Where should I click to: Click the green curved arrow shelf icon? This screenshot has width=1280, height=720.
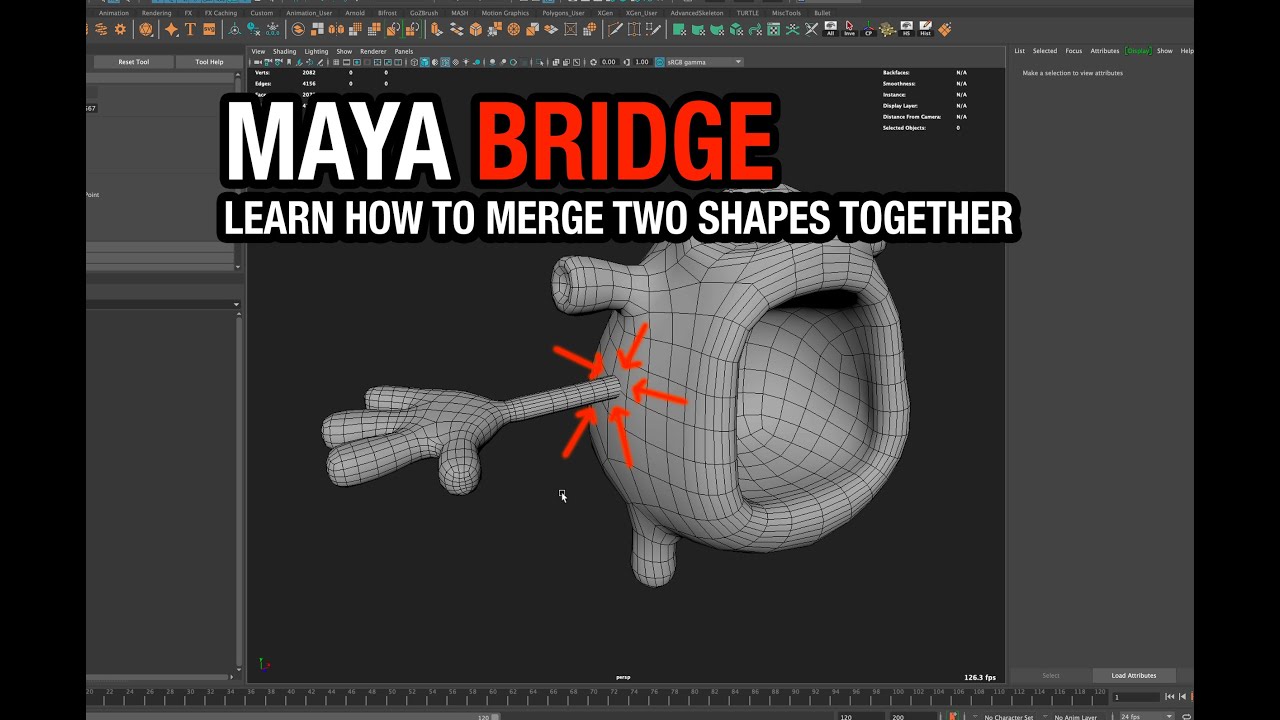[754, 29]
